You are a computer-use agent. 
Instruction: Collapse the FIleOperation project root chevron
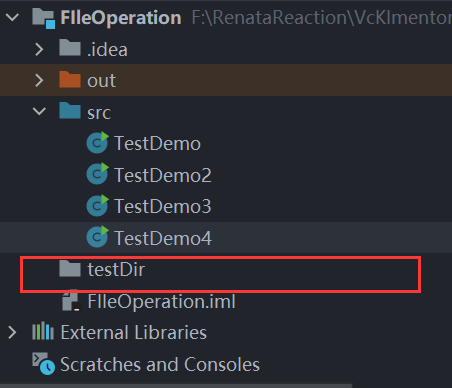(12, 17)
